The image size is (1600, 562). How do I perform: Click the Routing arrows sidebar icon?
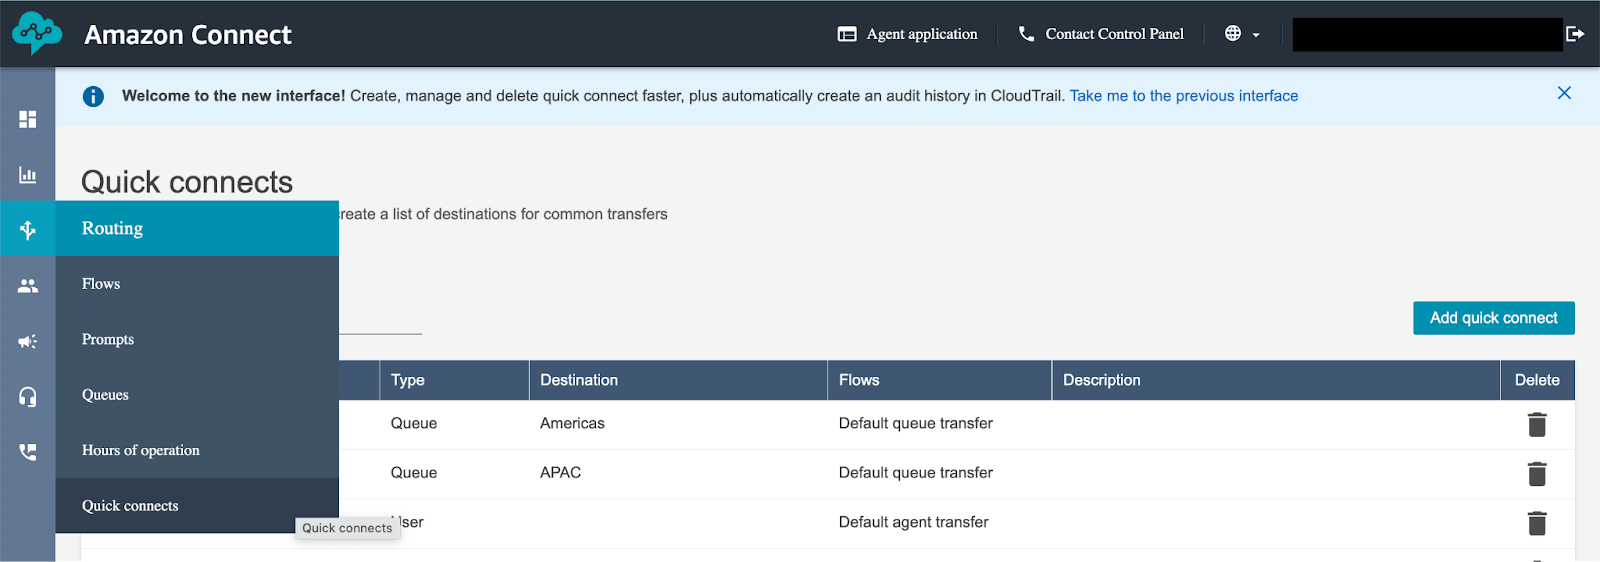coord(28,229)
